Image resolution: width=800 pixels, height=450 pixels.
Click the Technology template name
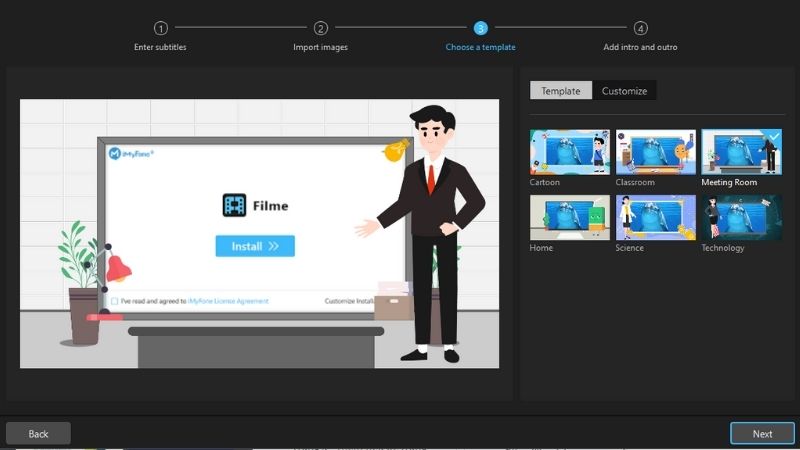click(722, 248)
